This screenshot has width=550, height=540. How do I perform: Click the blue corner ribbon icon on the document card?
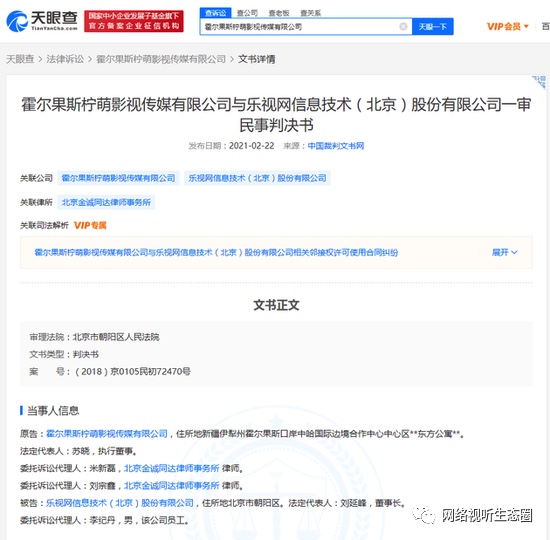(540, 81)
